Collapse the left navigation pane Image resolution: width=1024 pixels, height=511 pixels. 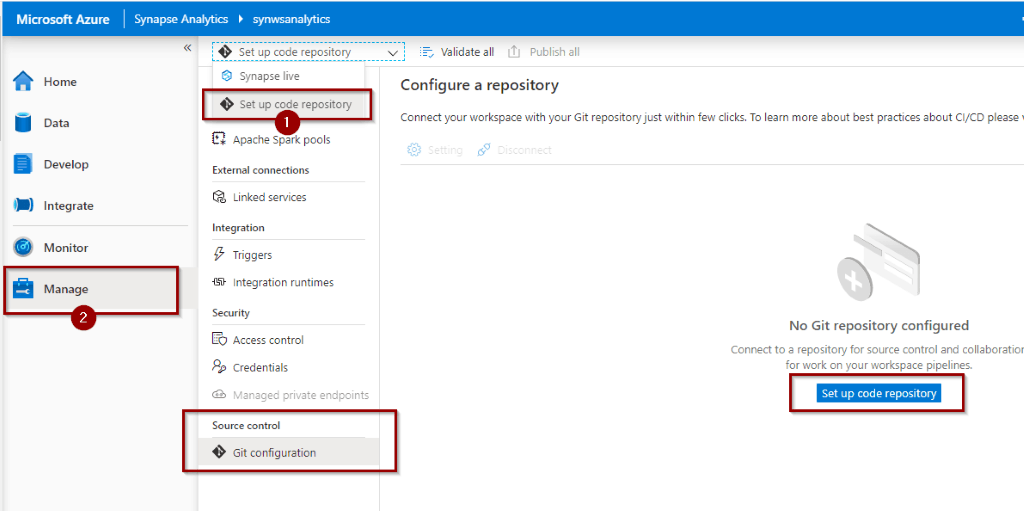(187, 48)
